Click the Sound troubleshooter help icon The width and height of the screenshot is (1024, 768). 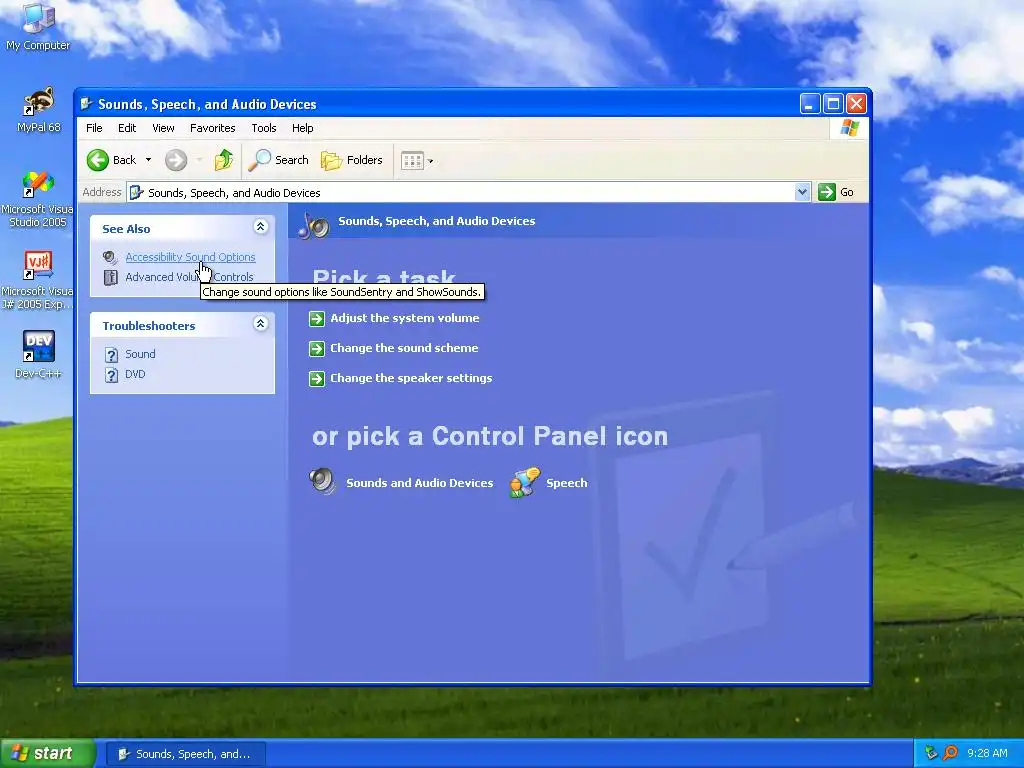click(112, 355)
